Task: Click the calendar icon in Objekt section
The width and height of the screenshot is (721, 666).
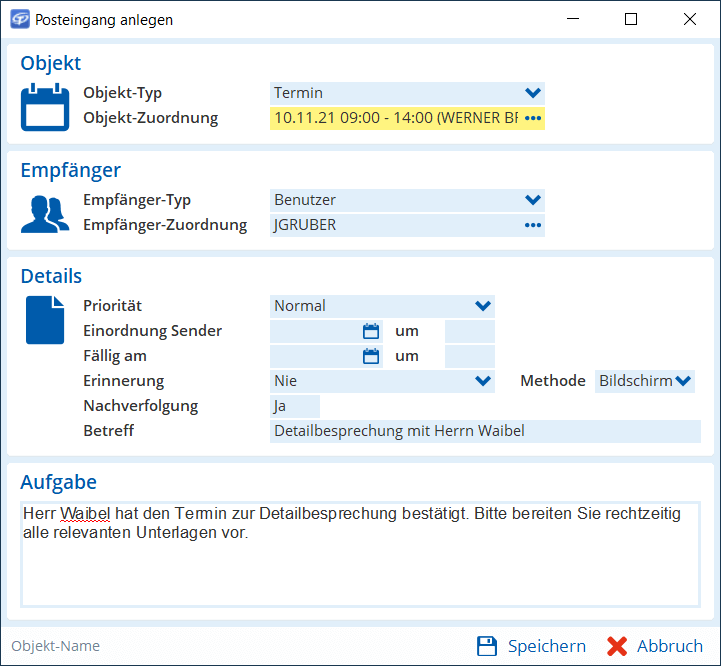Action: (45, 107)
